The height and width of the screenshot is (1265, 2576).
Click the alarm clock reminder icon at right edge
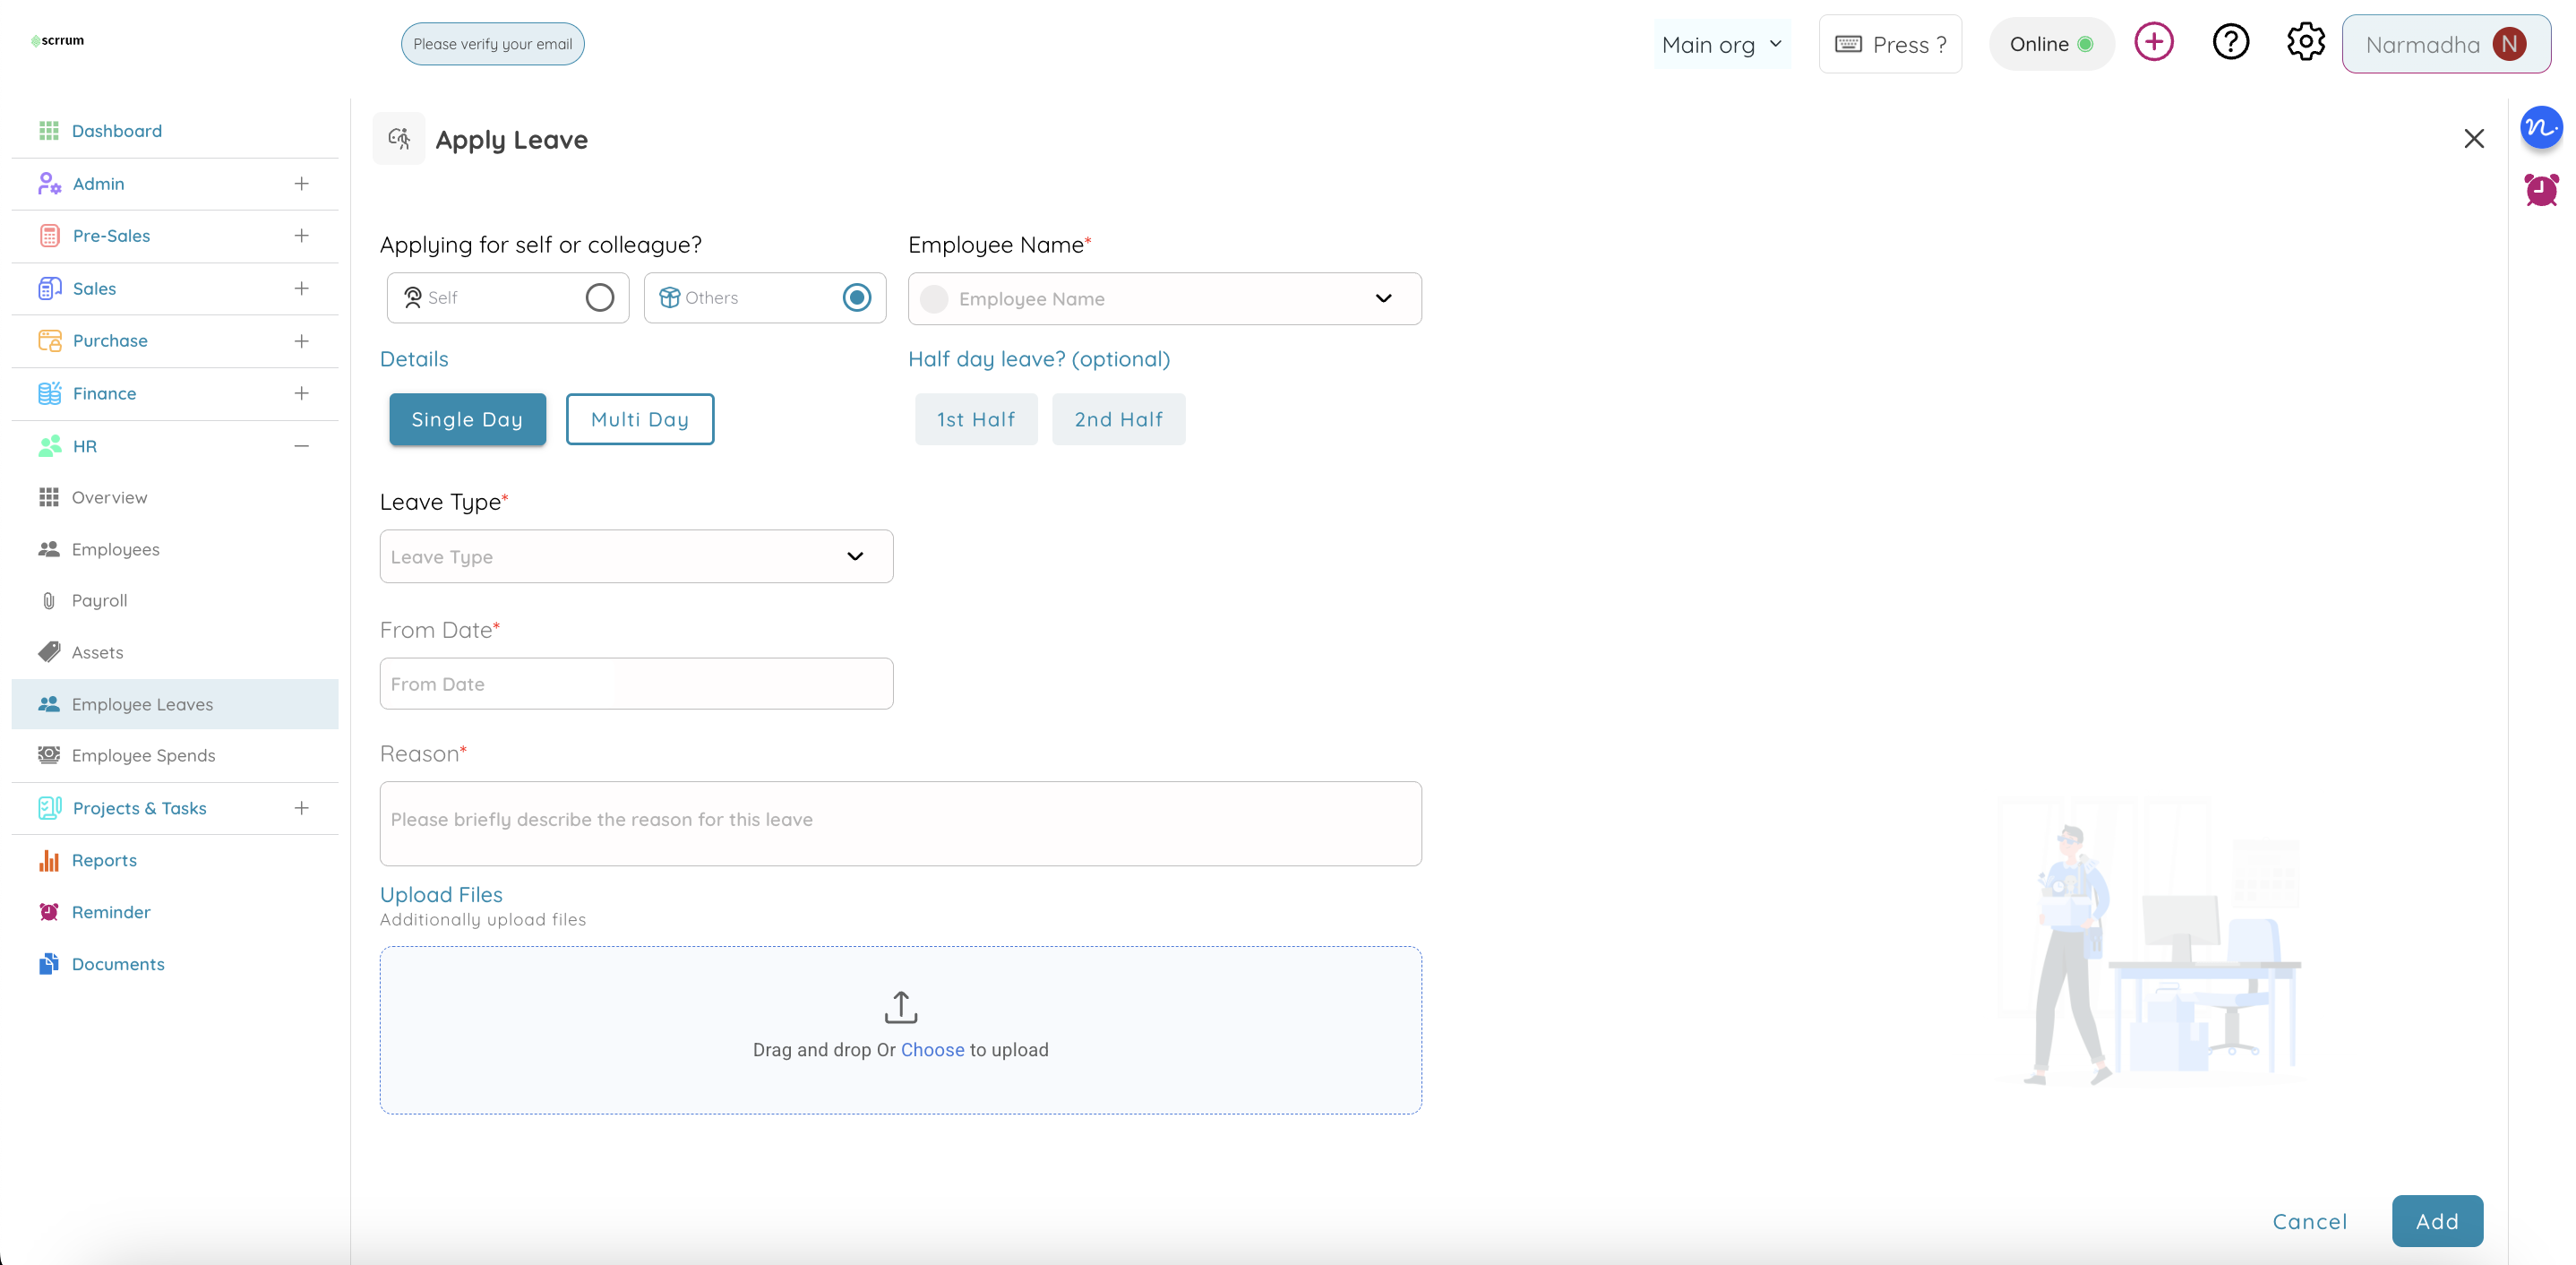point(2541,190)
